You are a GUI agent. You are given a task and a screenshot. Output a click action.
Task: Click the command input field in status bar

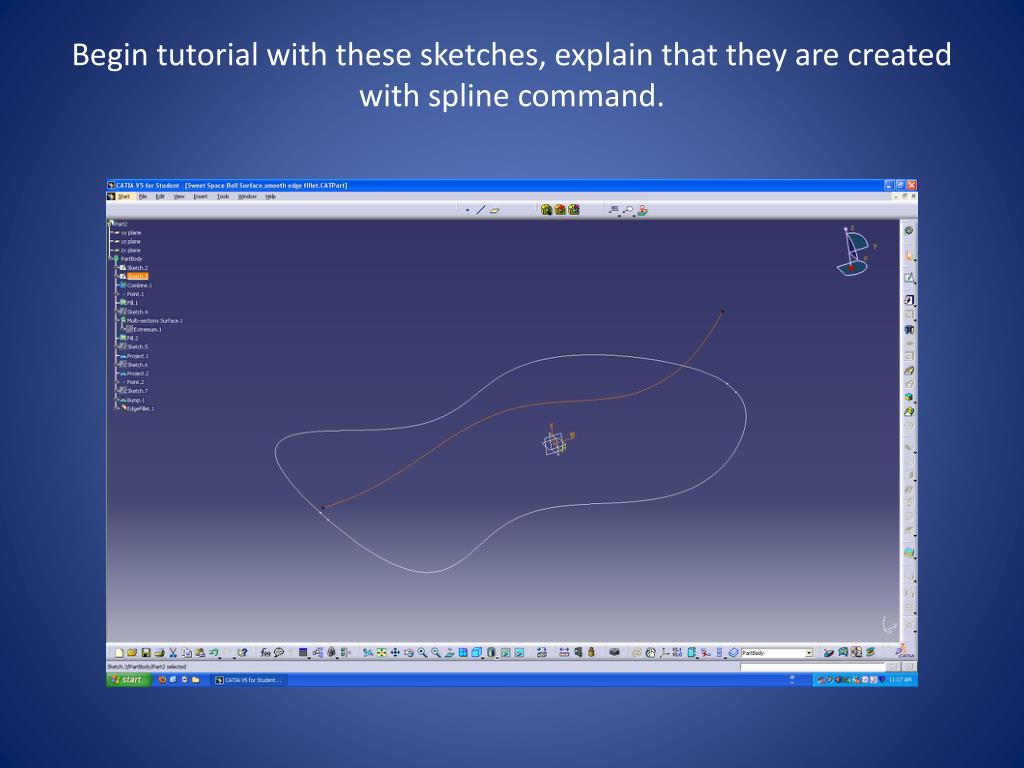click(813, 666)
